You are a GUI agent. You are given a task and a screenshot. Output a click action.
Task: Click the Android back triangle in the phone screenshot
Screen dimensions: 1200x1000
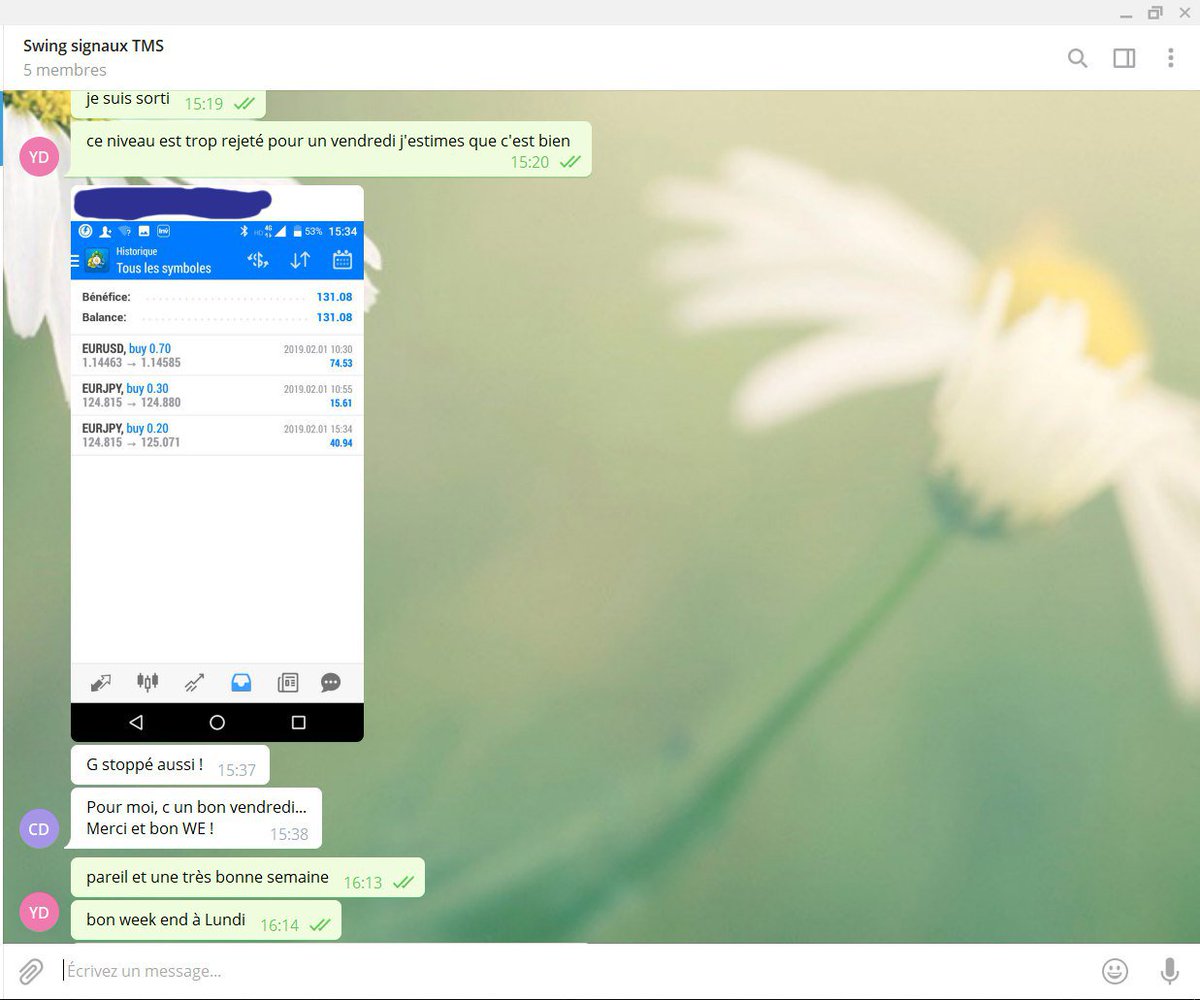[136, 722]
